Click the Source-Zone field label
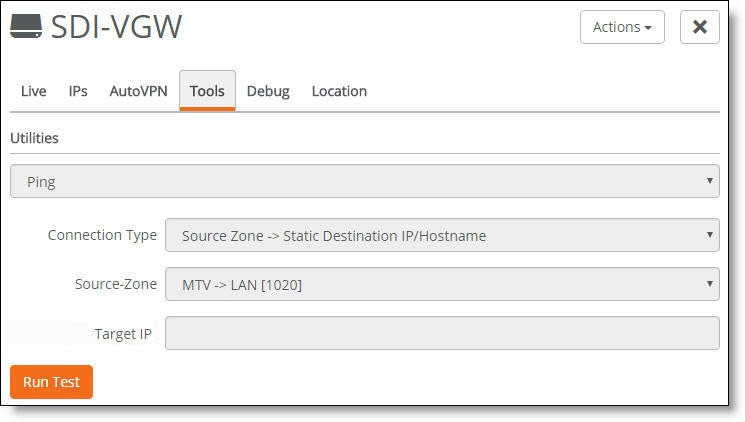The width and height of the screenshot is (745, 422). [116, 284]
